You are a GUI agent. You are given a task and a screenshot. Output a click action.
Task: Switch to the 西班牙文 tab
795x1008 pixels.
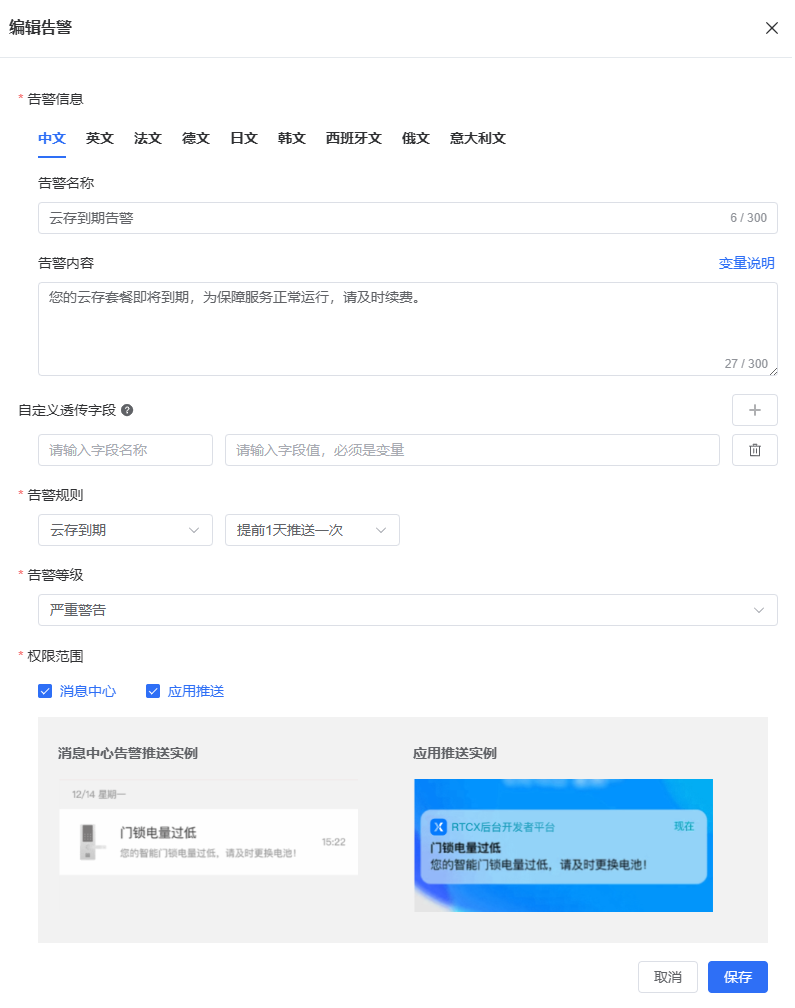(x=354, y=138)
